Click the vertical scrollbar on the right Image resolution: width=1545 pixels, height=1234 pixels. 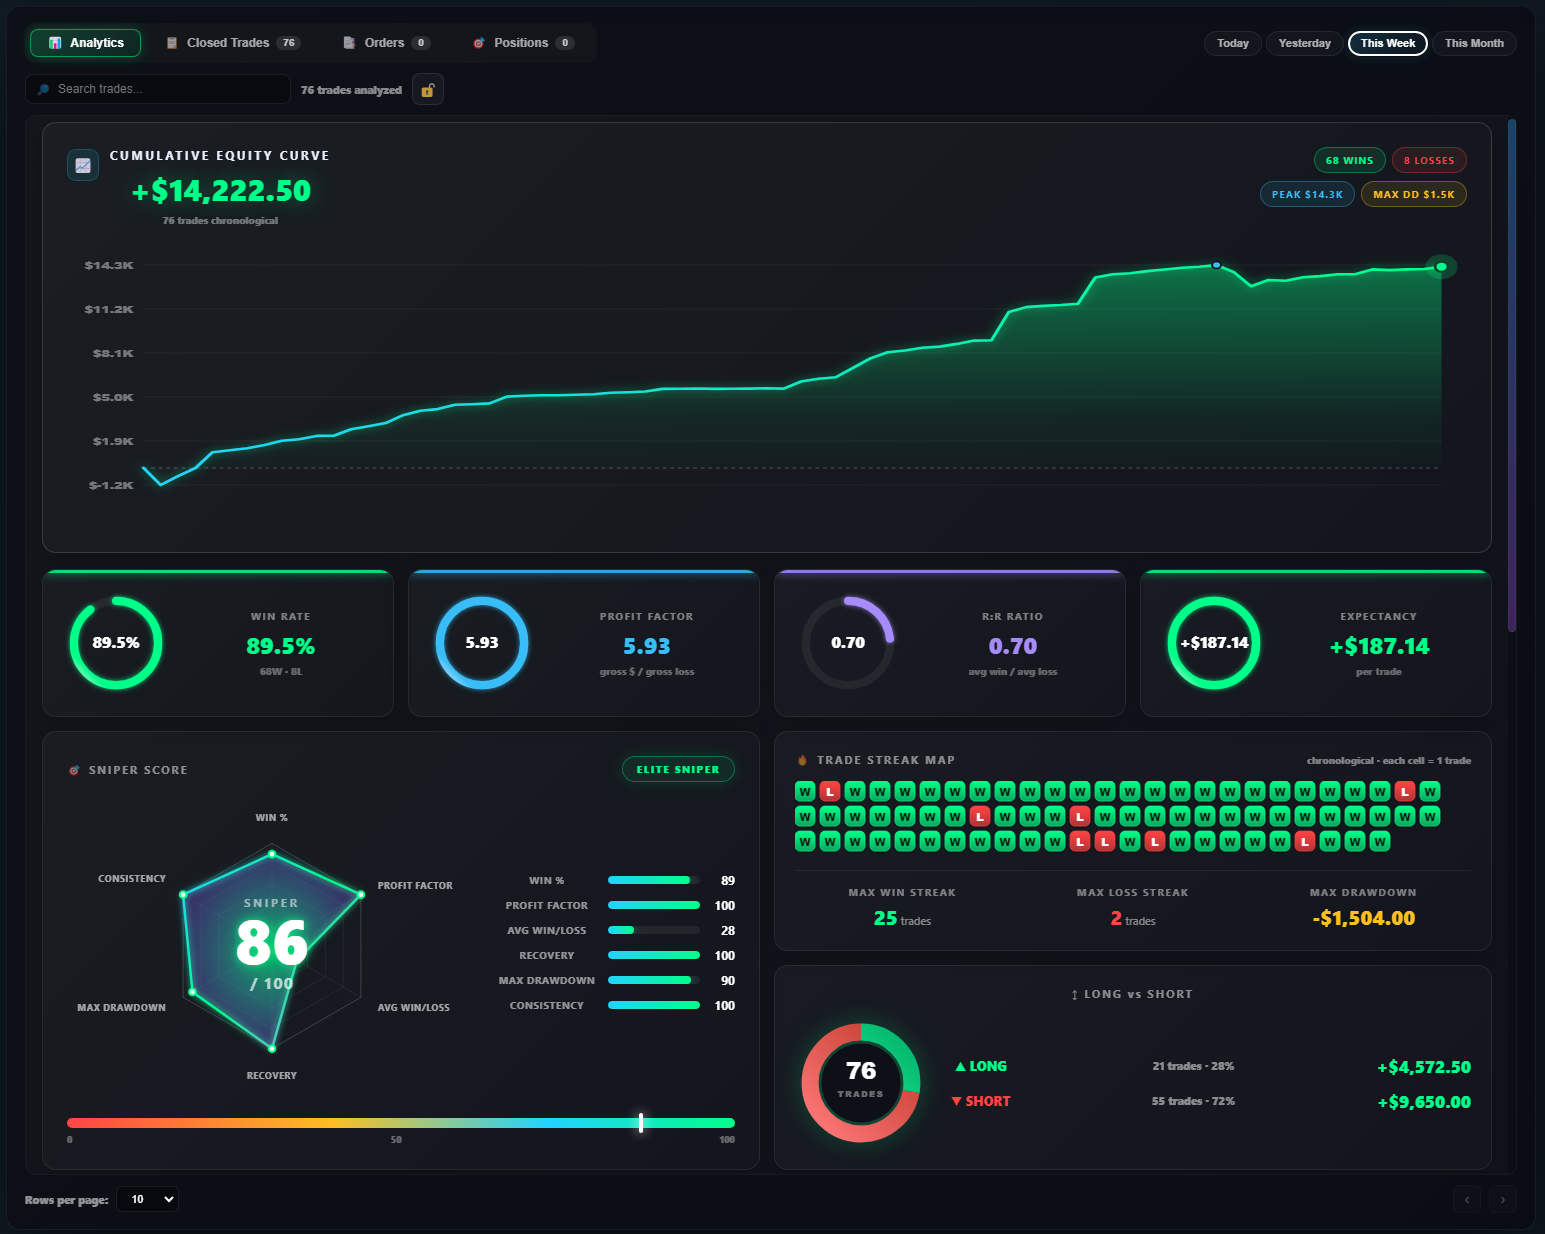coord(1512,375)
